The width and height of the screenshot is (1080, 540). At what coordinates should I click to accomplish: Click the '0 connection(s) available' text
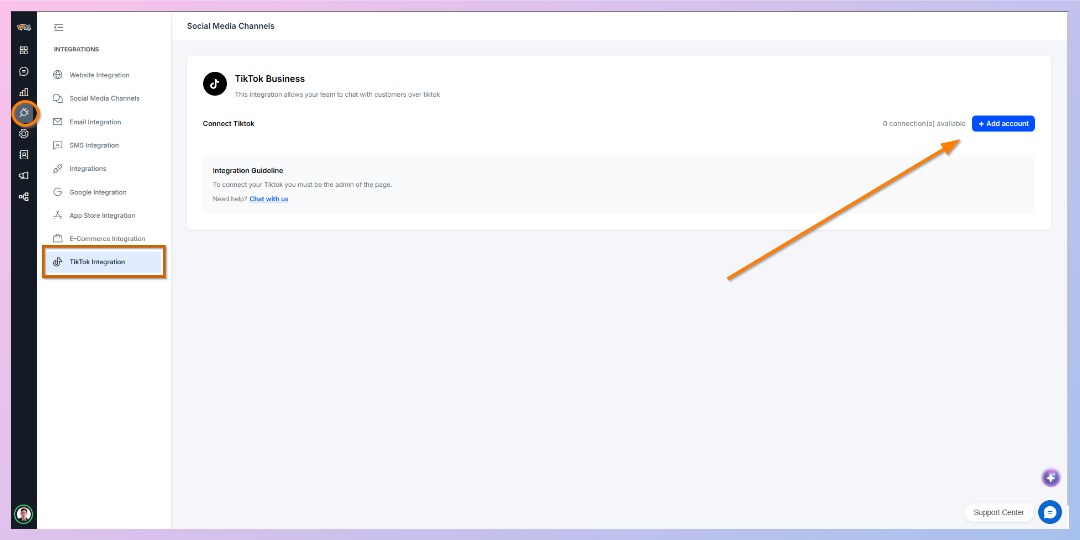(x=924, y=124)
